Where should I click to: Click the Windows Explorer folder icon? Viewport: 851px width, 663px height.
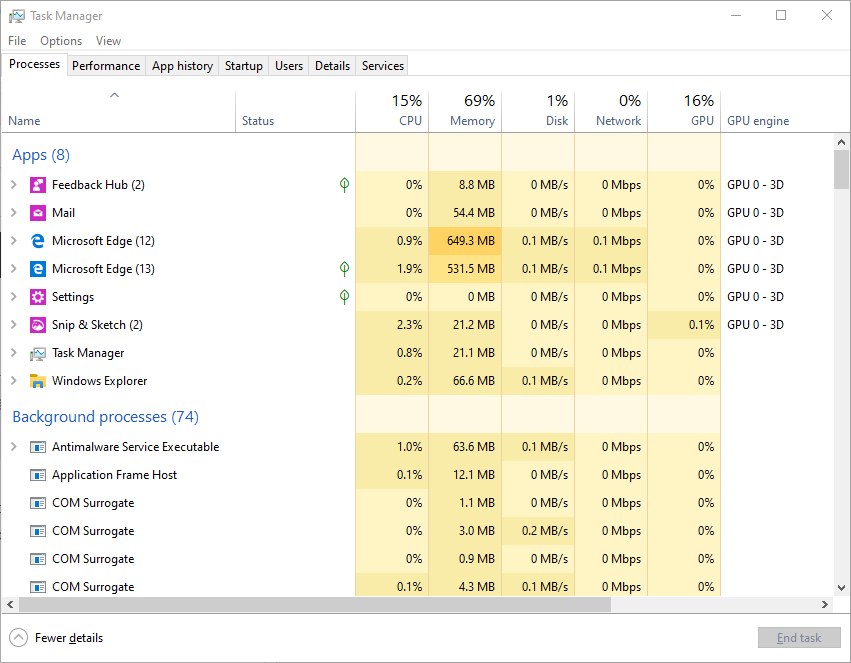point(37,381)
